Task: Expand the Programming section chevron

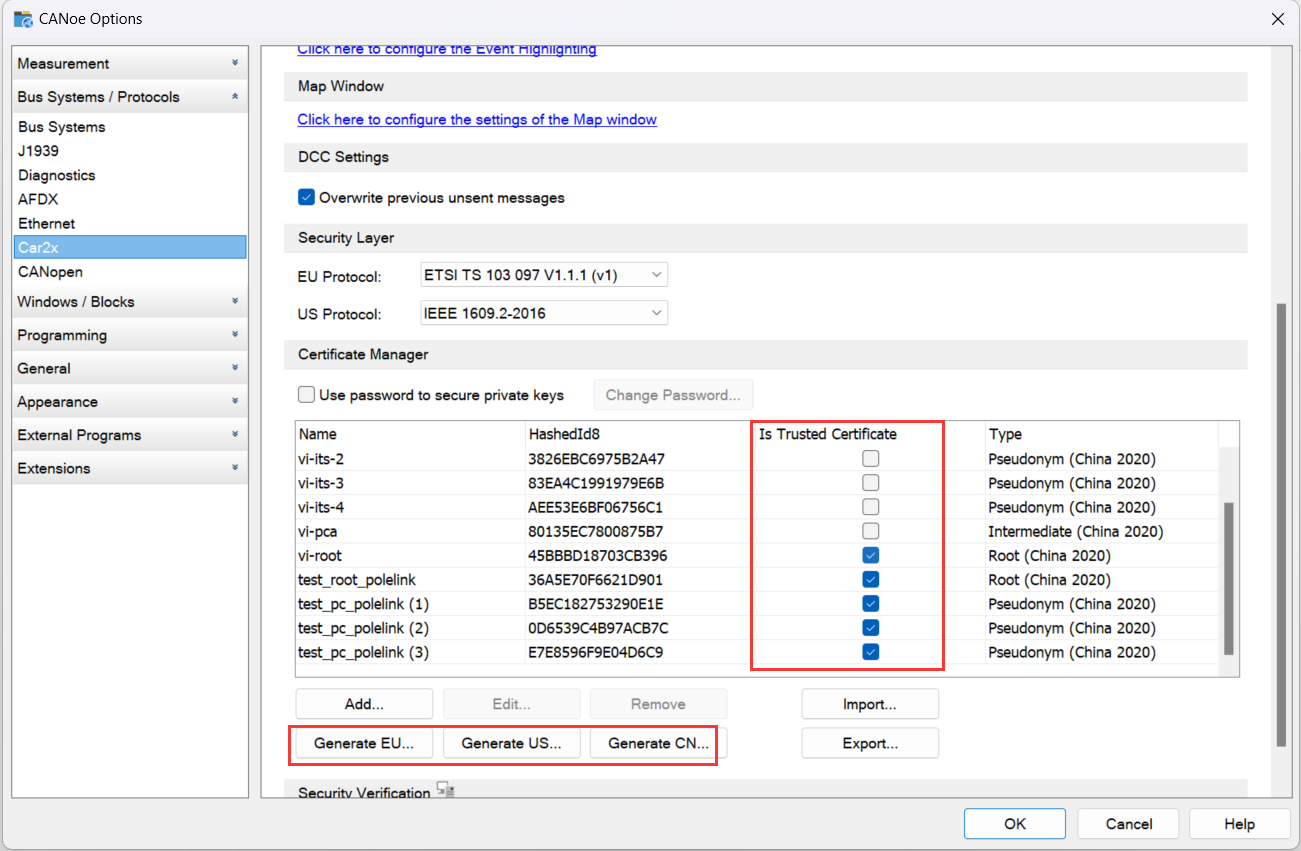Action: (x=235, y=335)
